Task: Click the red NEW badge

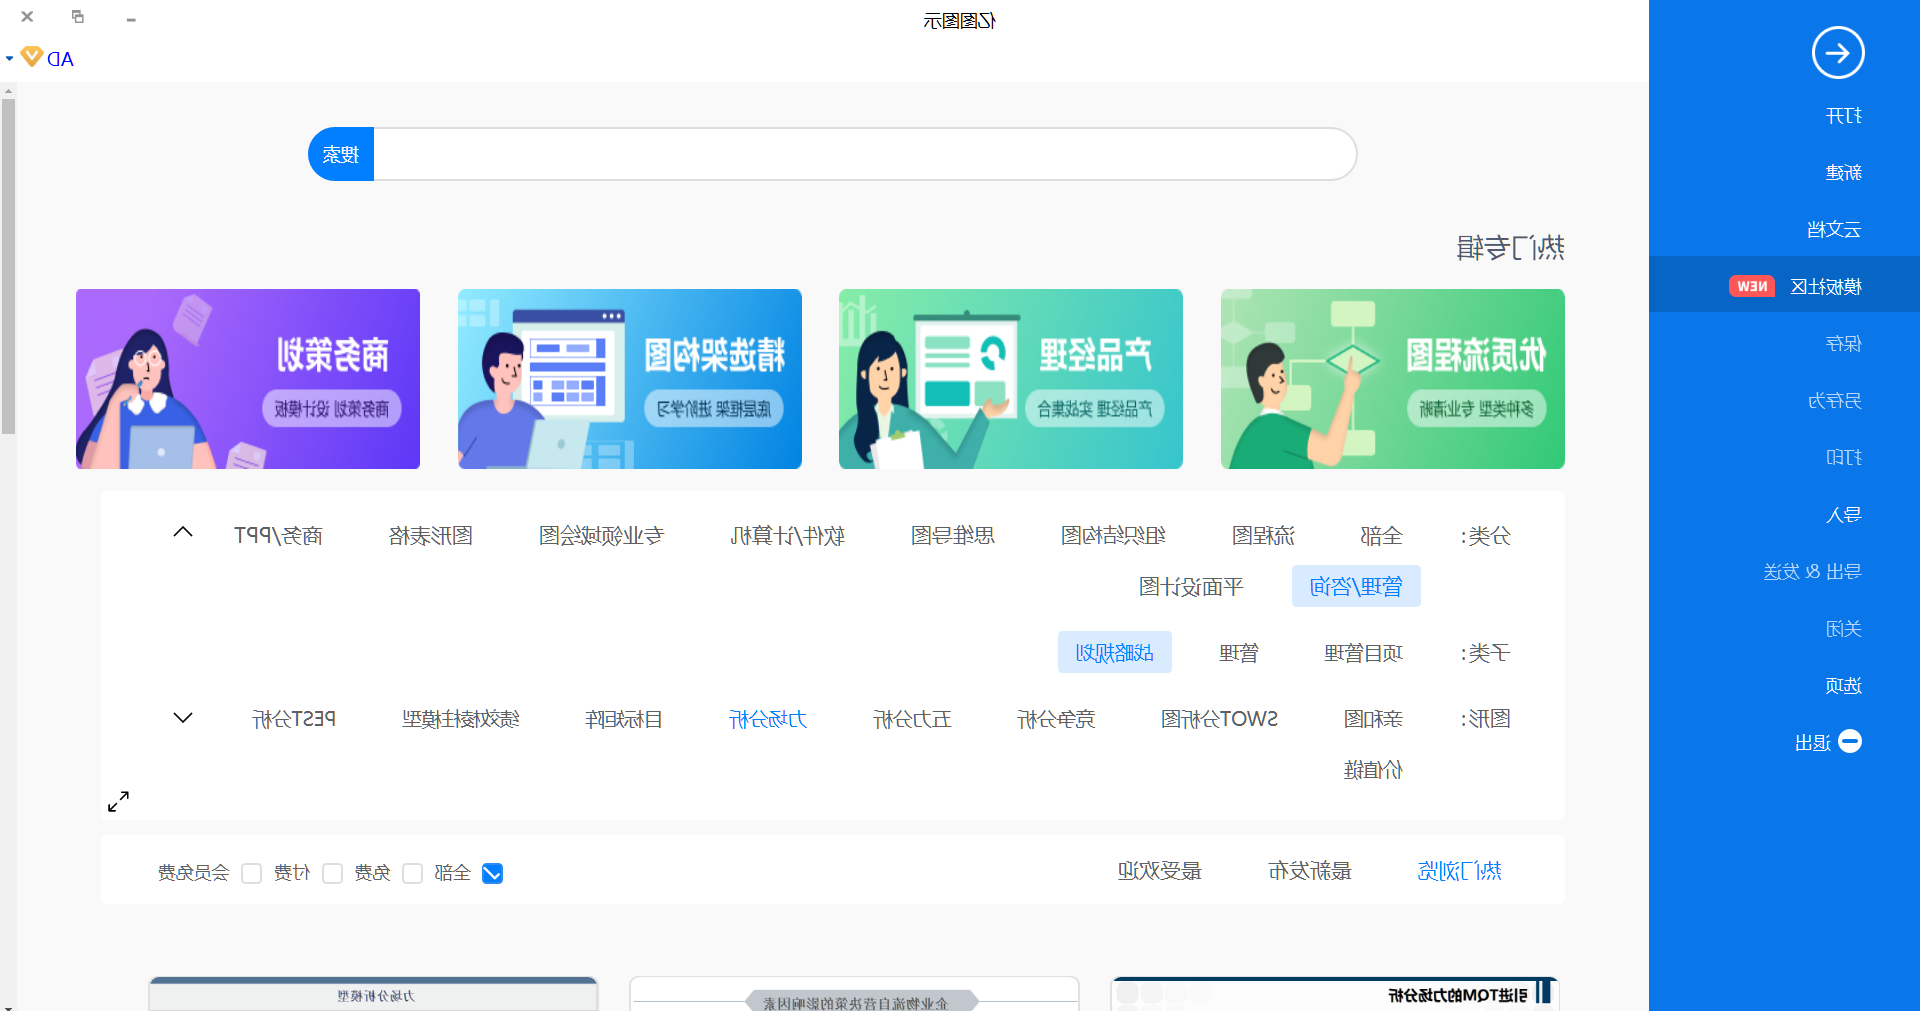Action: click(1751, 286)
